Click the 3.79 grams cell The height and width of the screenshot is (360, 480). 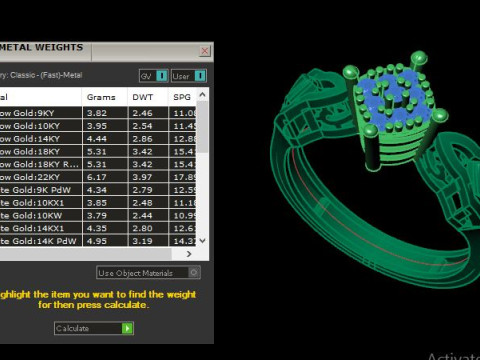click(105, 215)
